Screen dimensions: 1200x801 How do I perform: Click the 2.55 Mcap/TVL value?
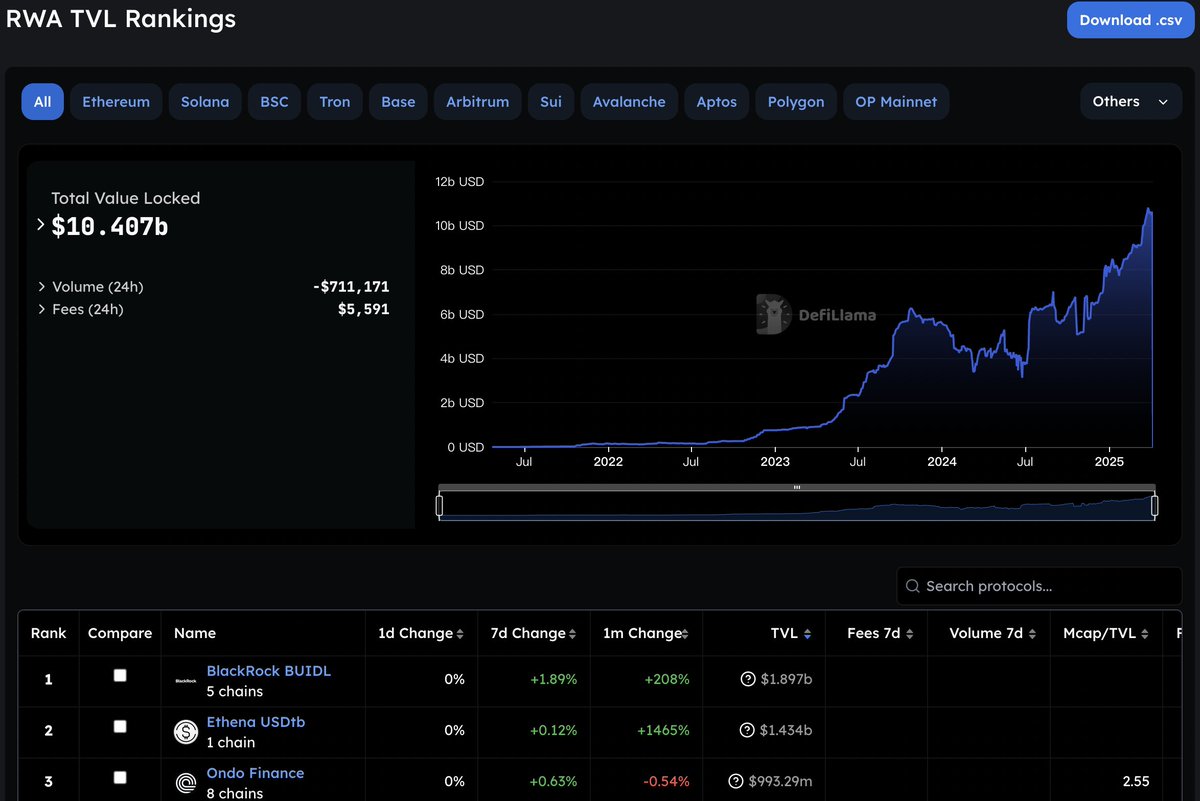pos(1135,782)
